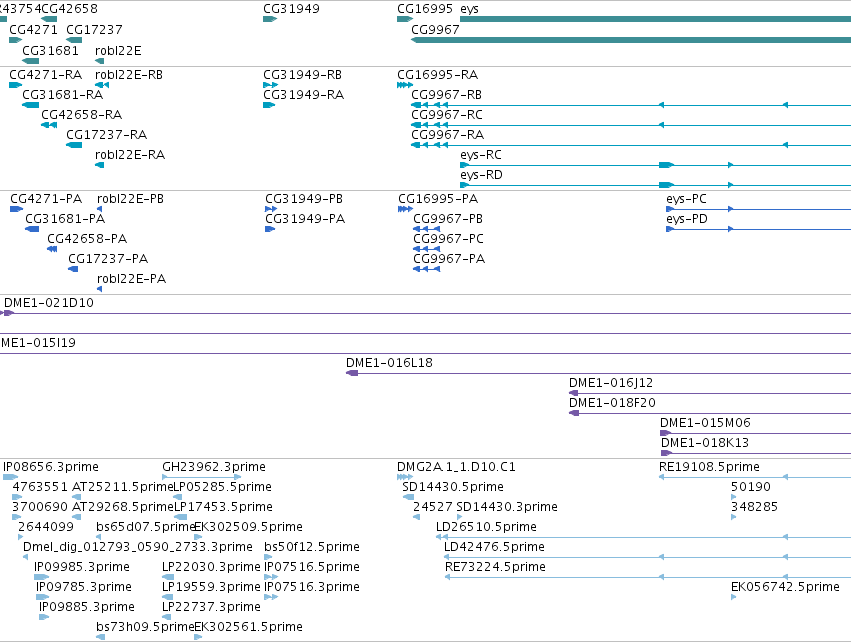
Task: Select EST Dmel_dig_012793_0590_2733.3prime
Action: (138, 548)
